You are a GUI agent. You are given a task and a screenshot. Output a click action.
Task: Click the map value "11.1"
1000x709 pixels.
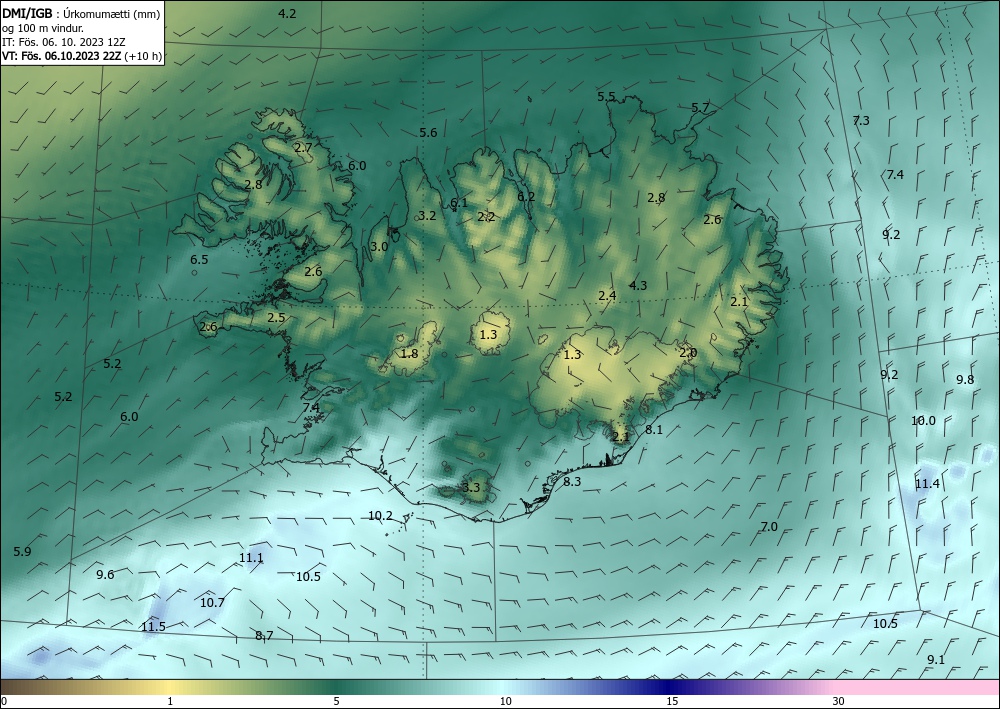pyautogui.click(x=251, y=558)
